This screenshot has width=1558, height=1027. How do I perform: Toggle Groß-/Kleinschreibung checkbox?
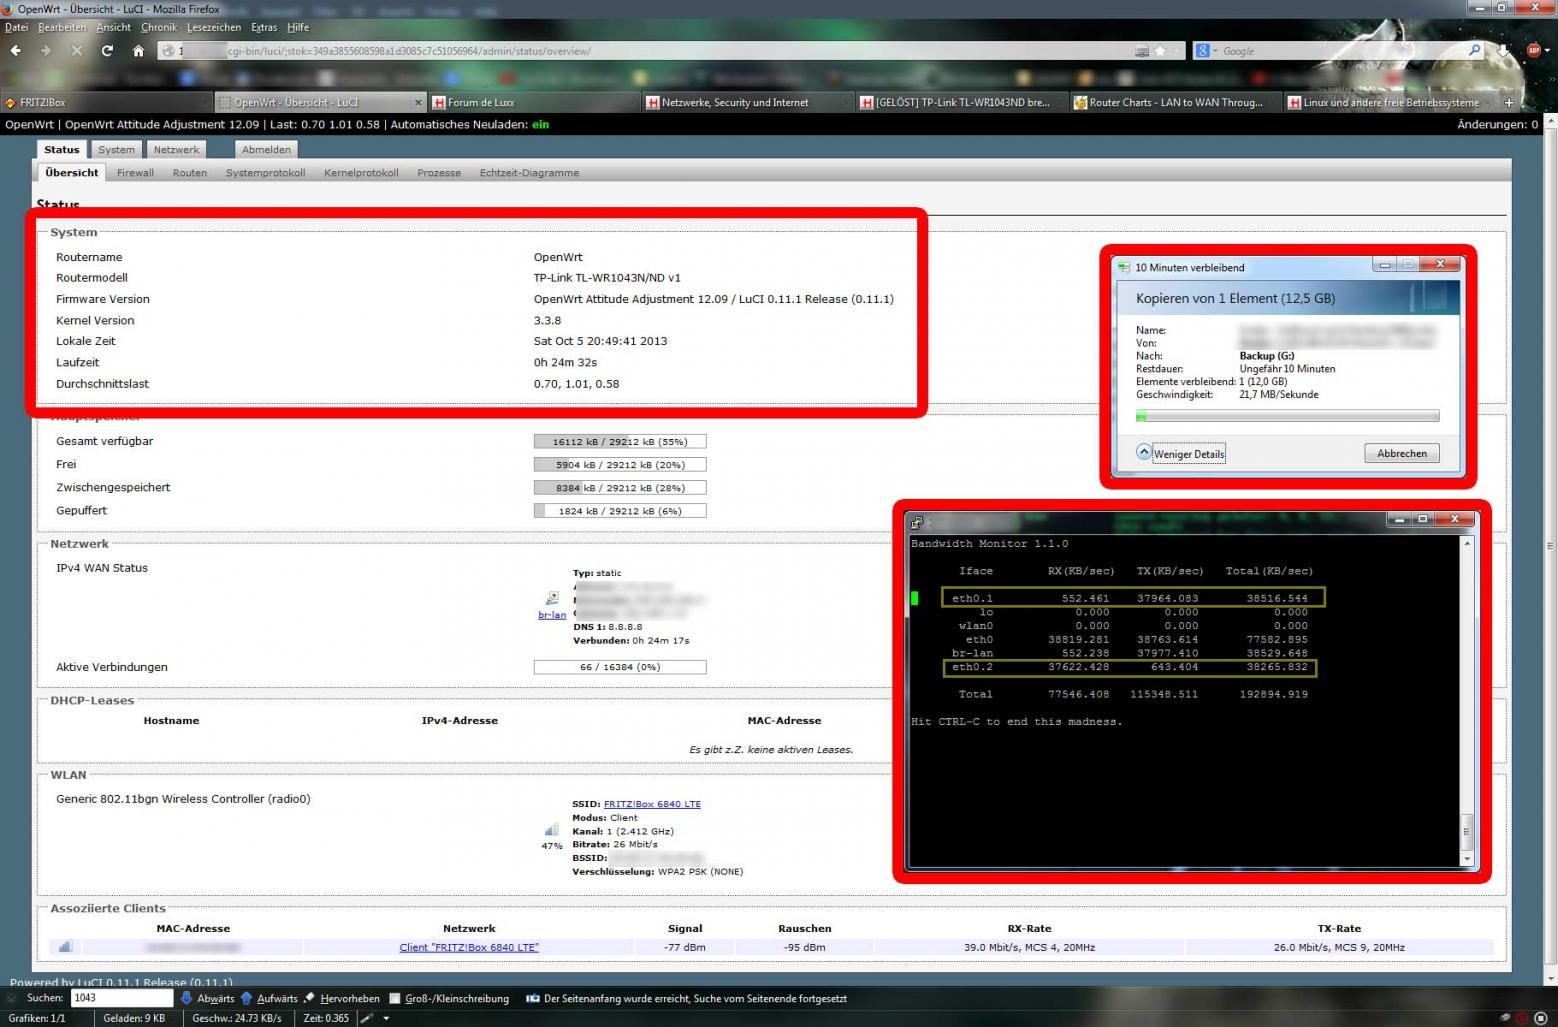click(x=395, y=998)
